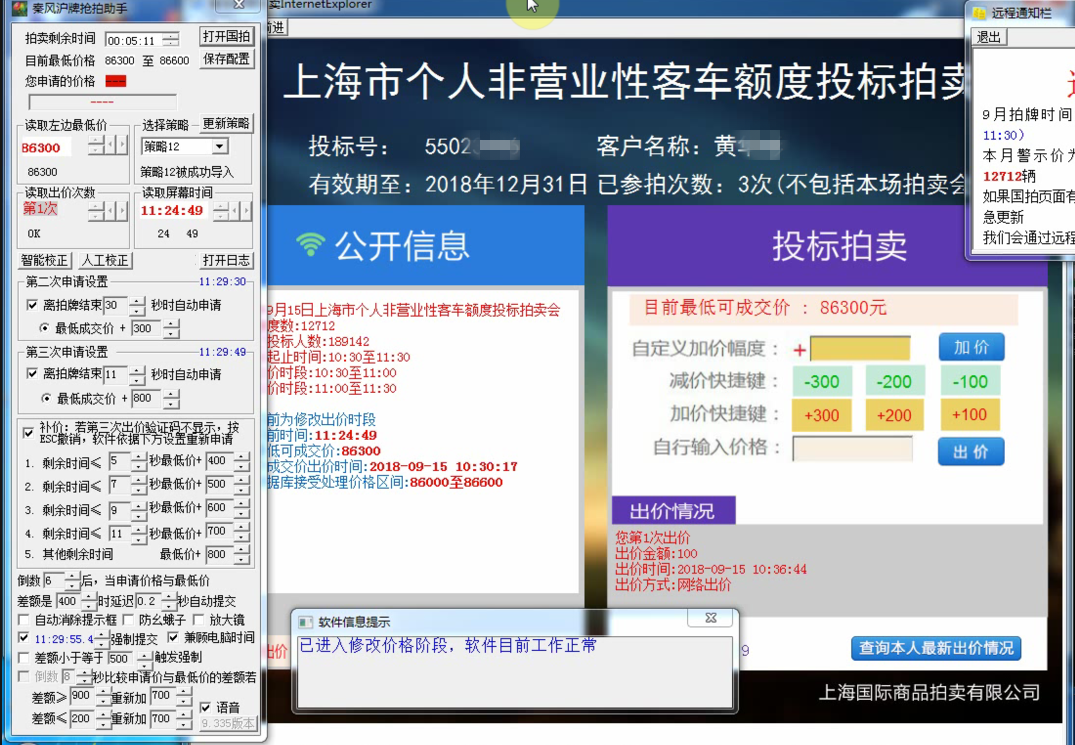
Task: Click the +300 price increase shortcut
Action: click(x=822, y=415)
